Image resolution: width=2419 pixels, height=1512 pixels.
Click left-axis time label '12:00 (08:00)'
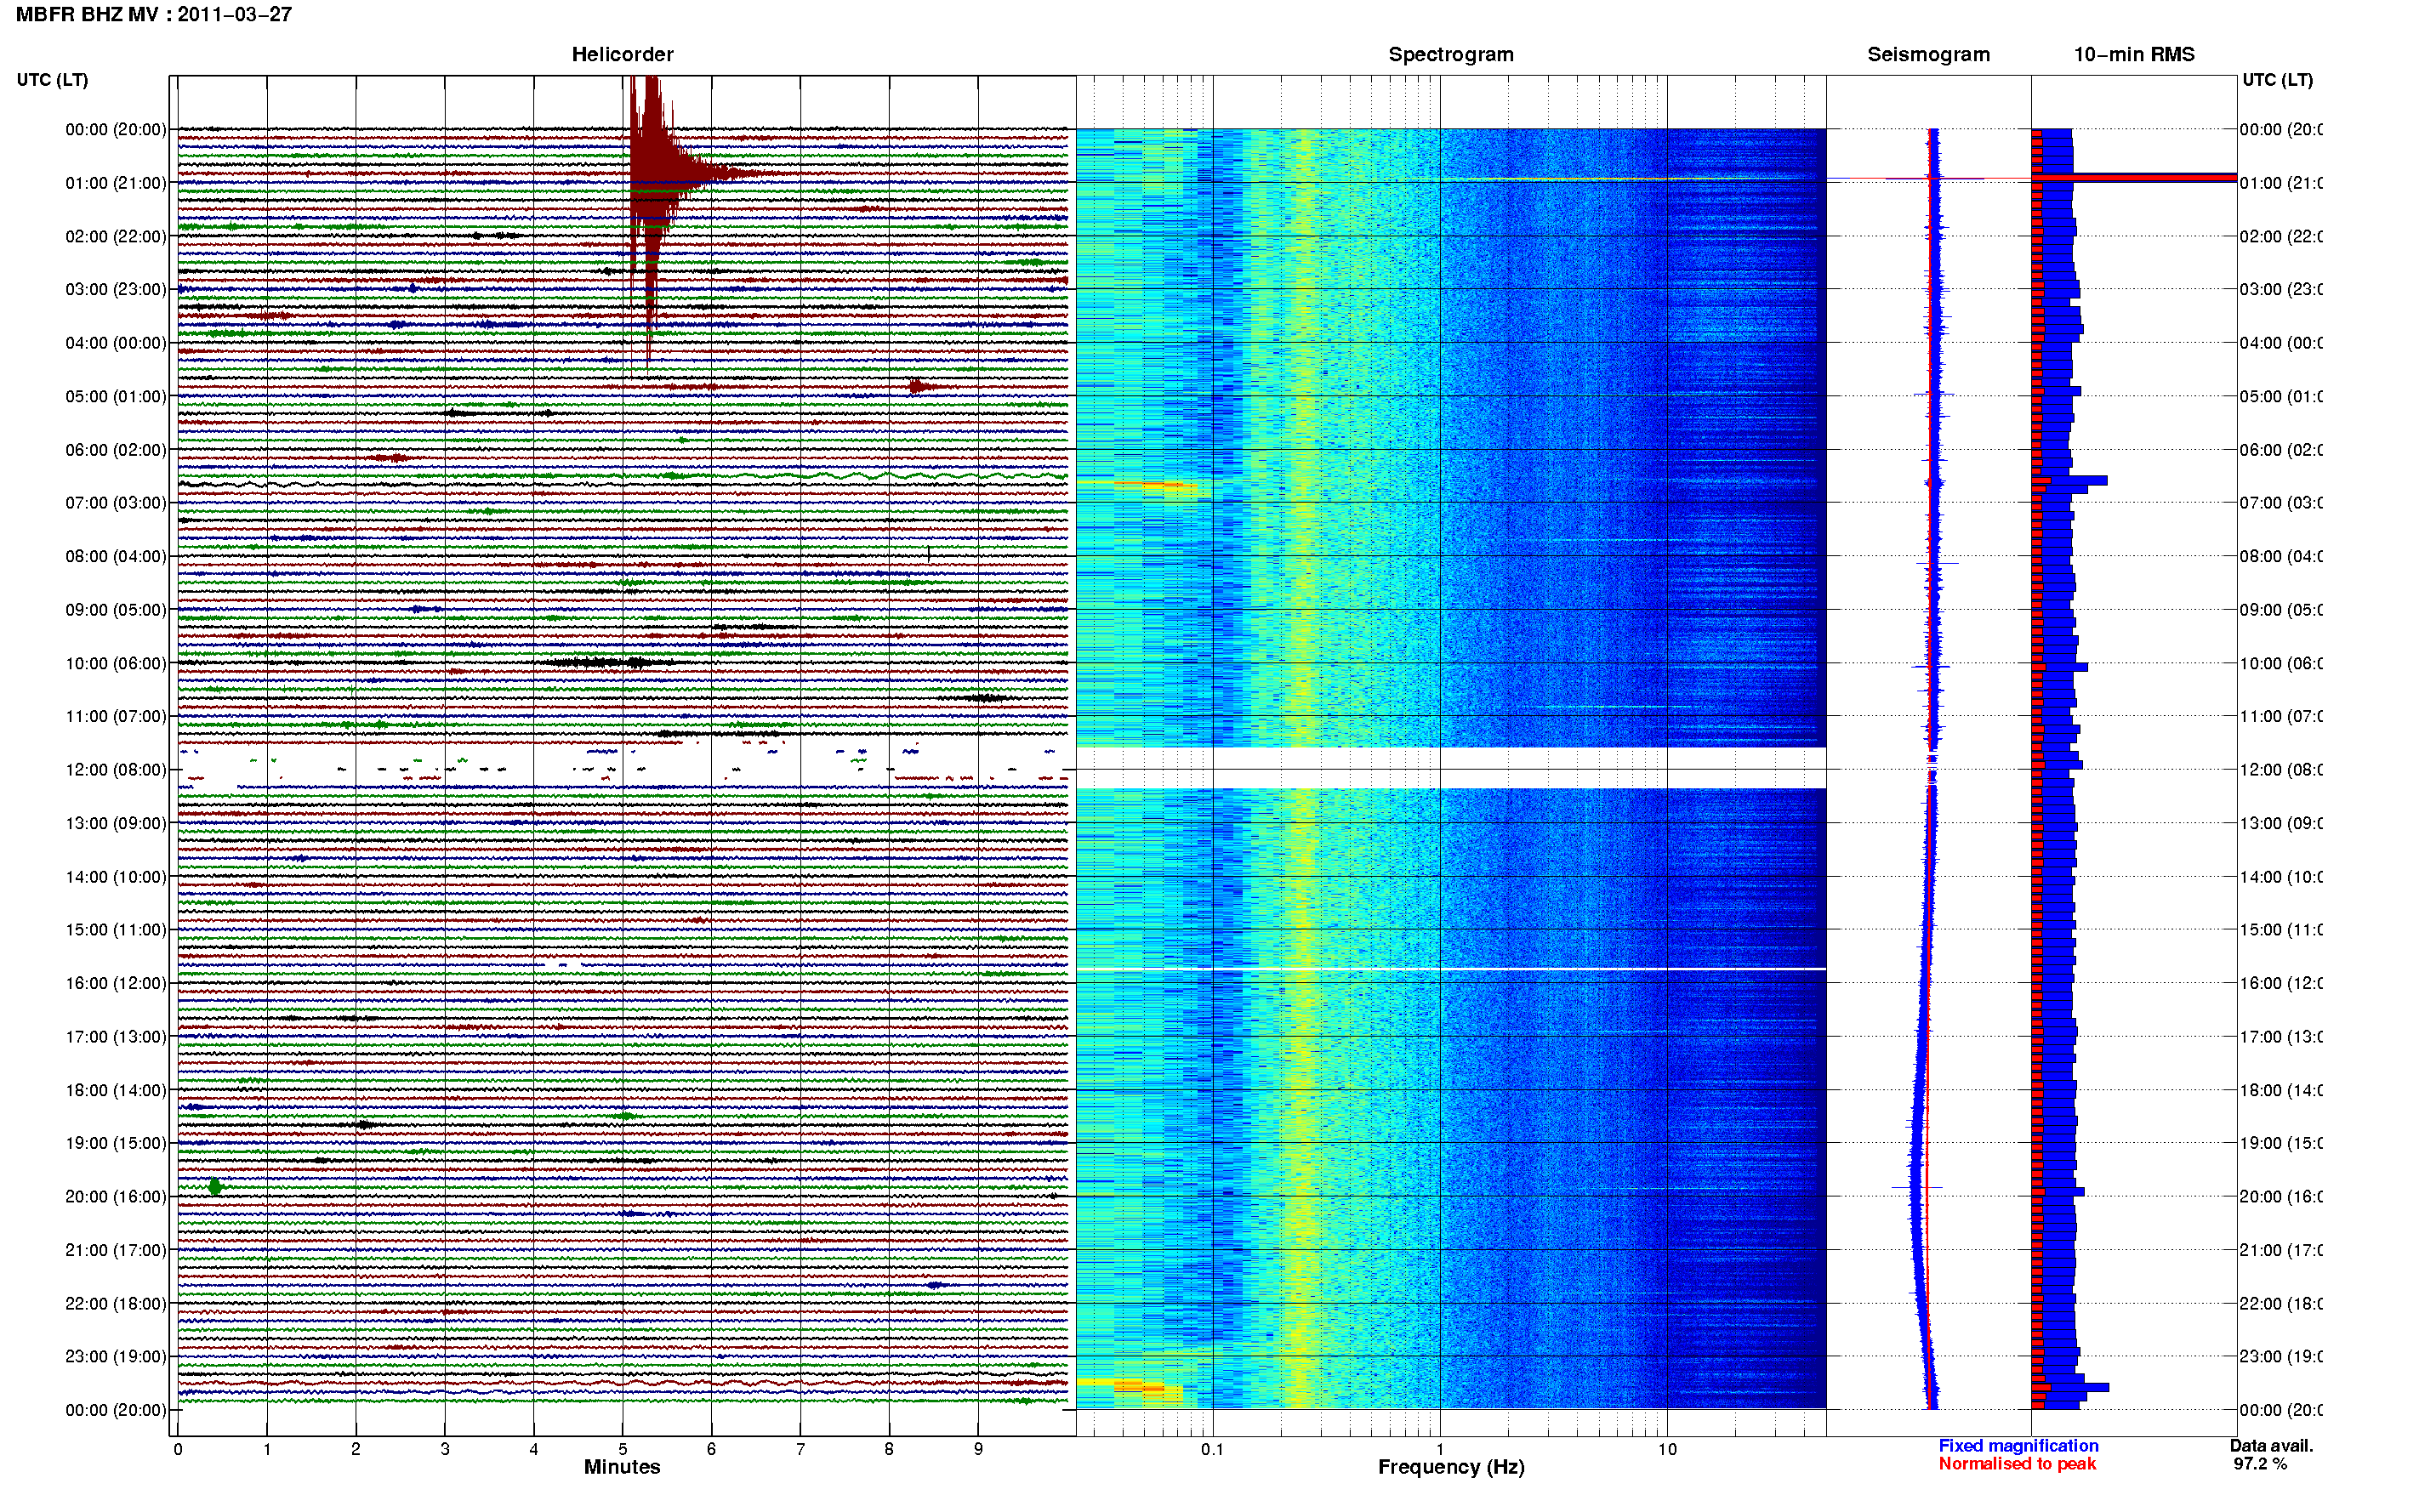click(x=116, y=769)
